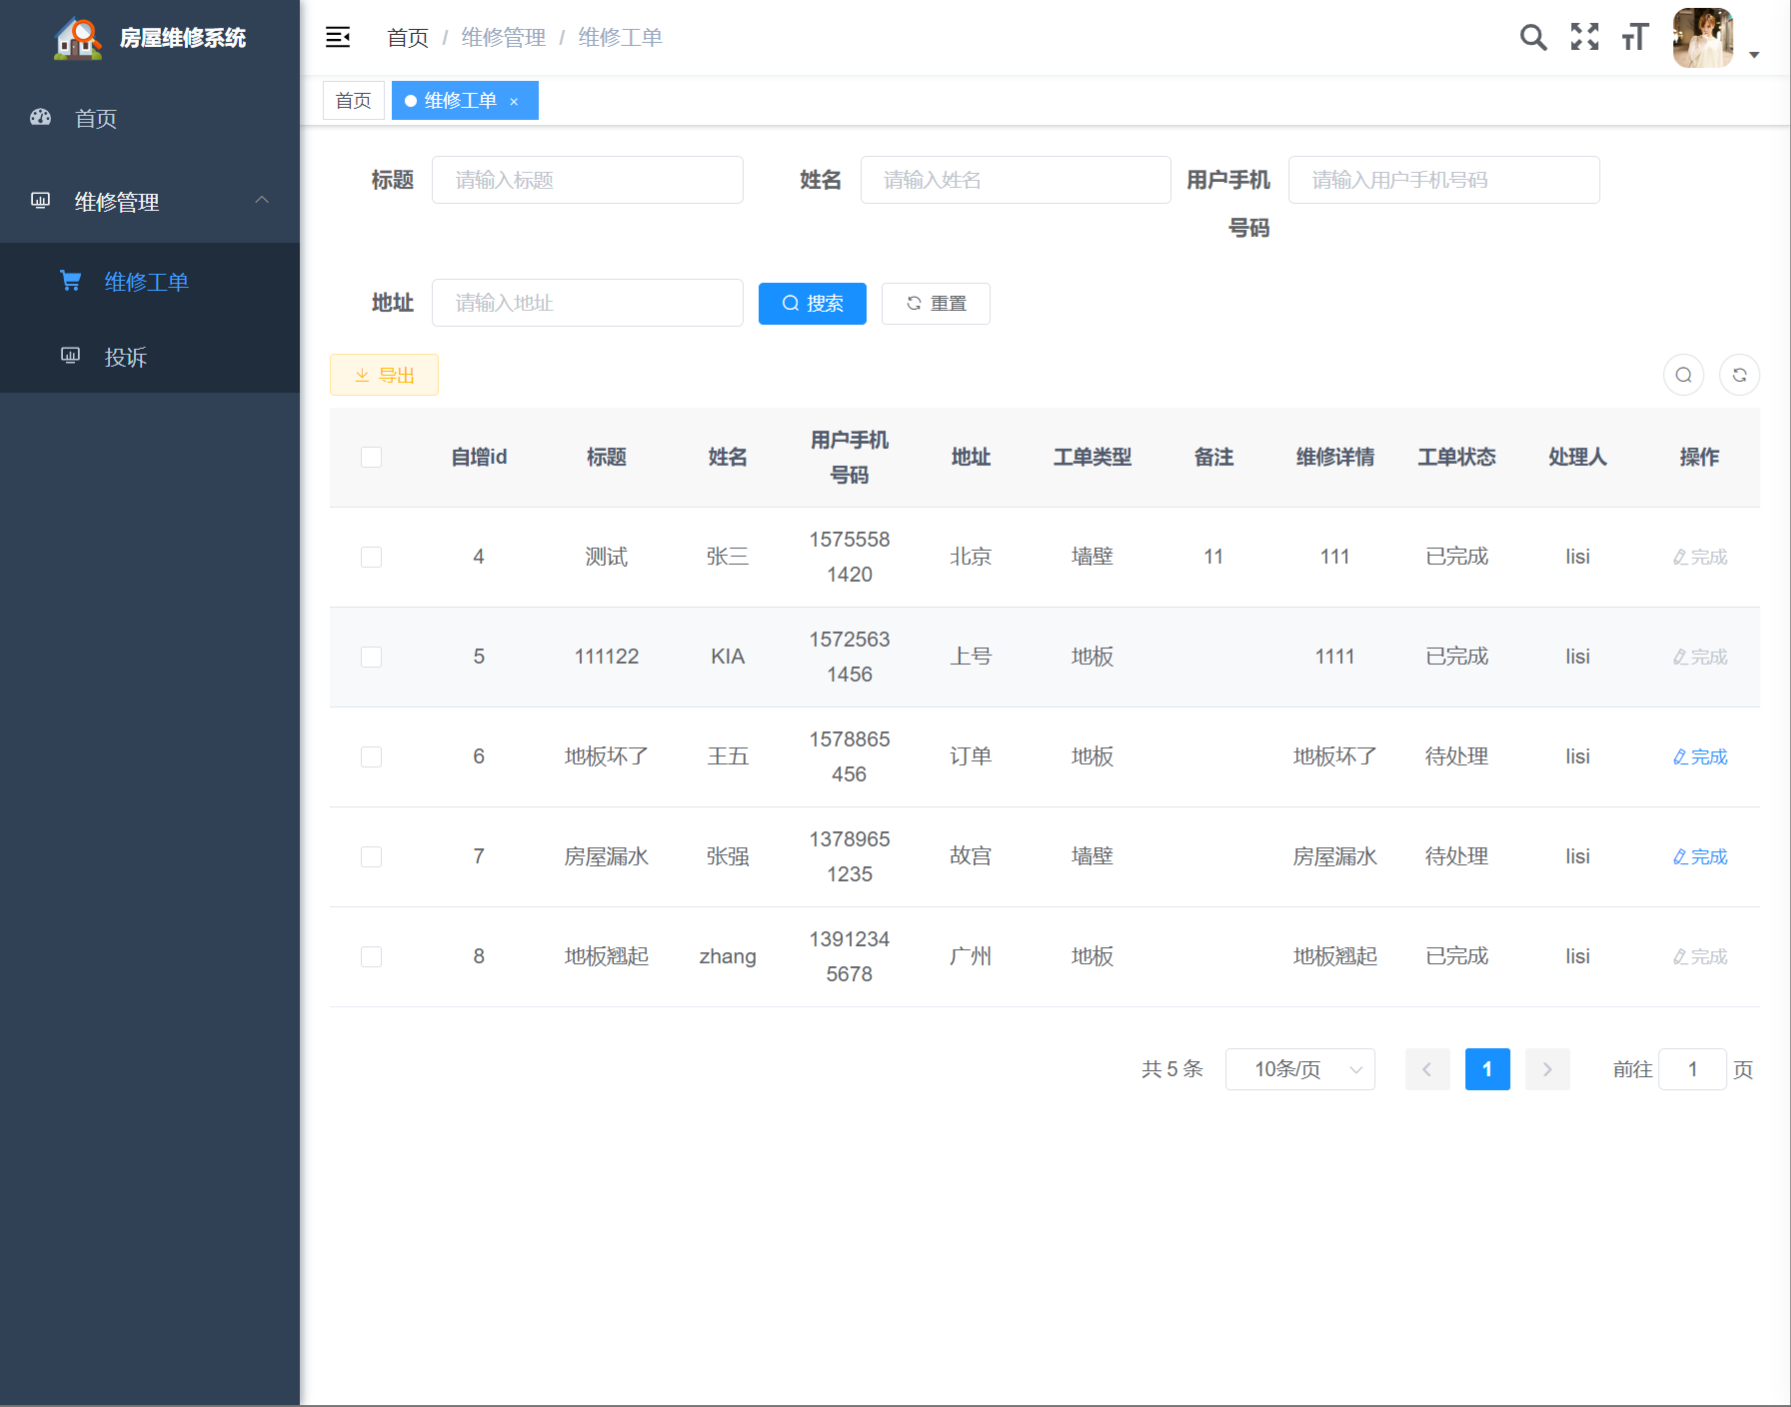
Task: Click the 搜索 button
Action: 812,303
